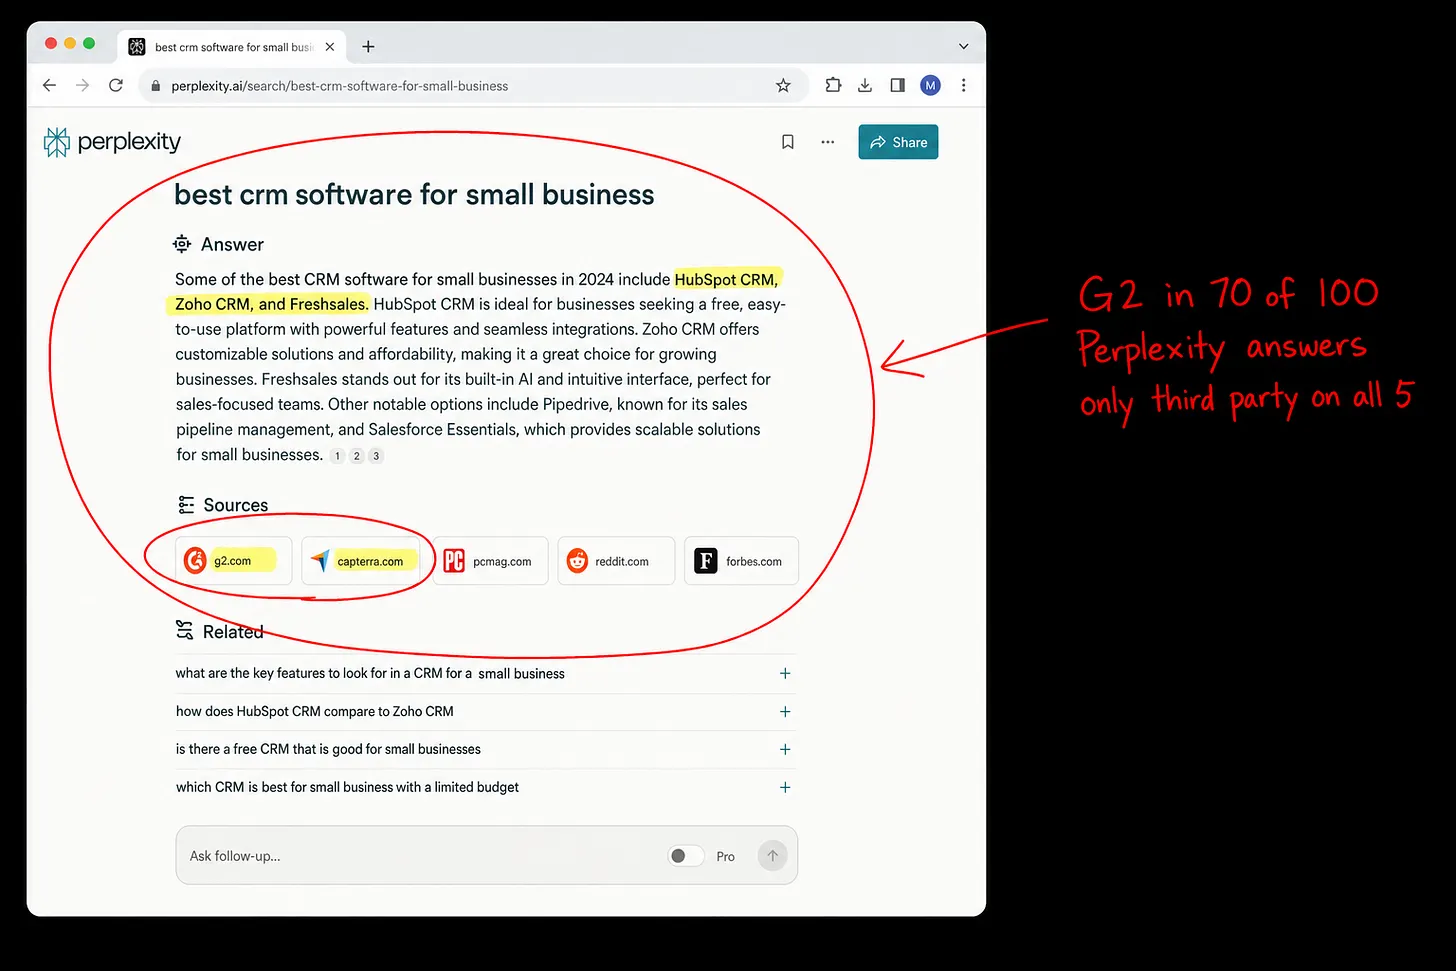Click the Capterra arrow logo
Image resolution: width=1456 pixels, height=971 pixels.
pyautogui.click(x=319, y=561)
